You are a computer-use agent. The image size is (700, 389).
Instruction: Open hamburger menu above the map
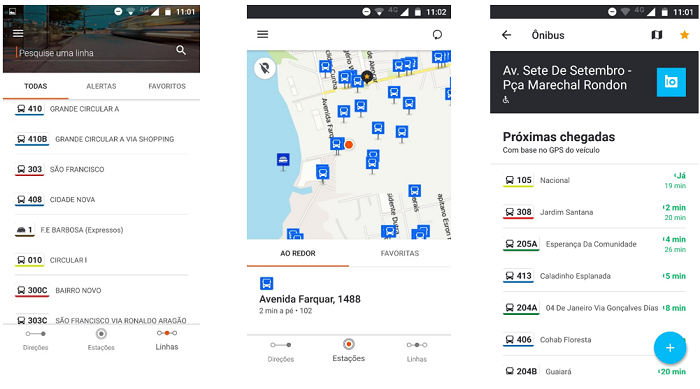coord(262,34)
